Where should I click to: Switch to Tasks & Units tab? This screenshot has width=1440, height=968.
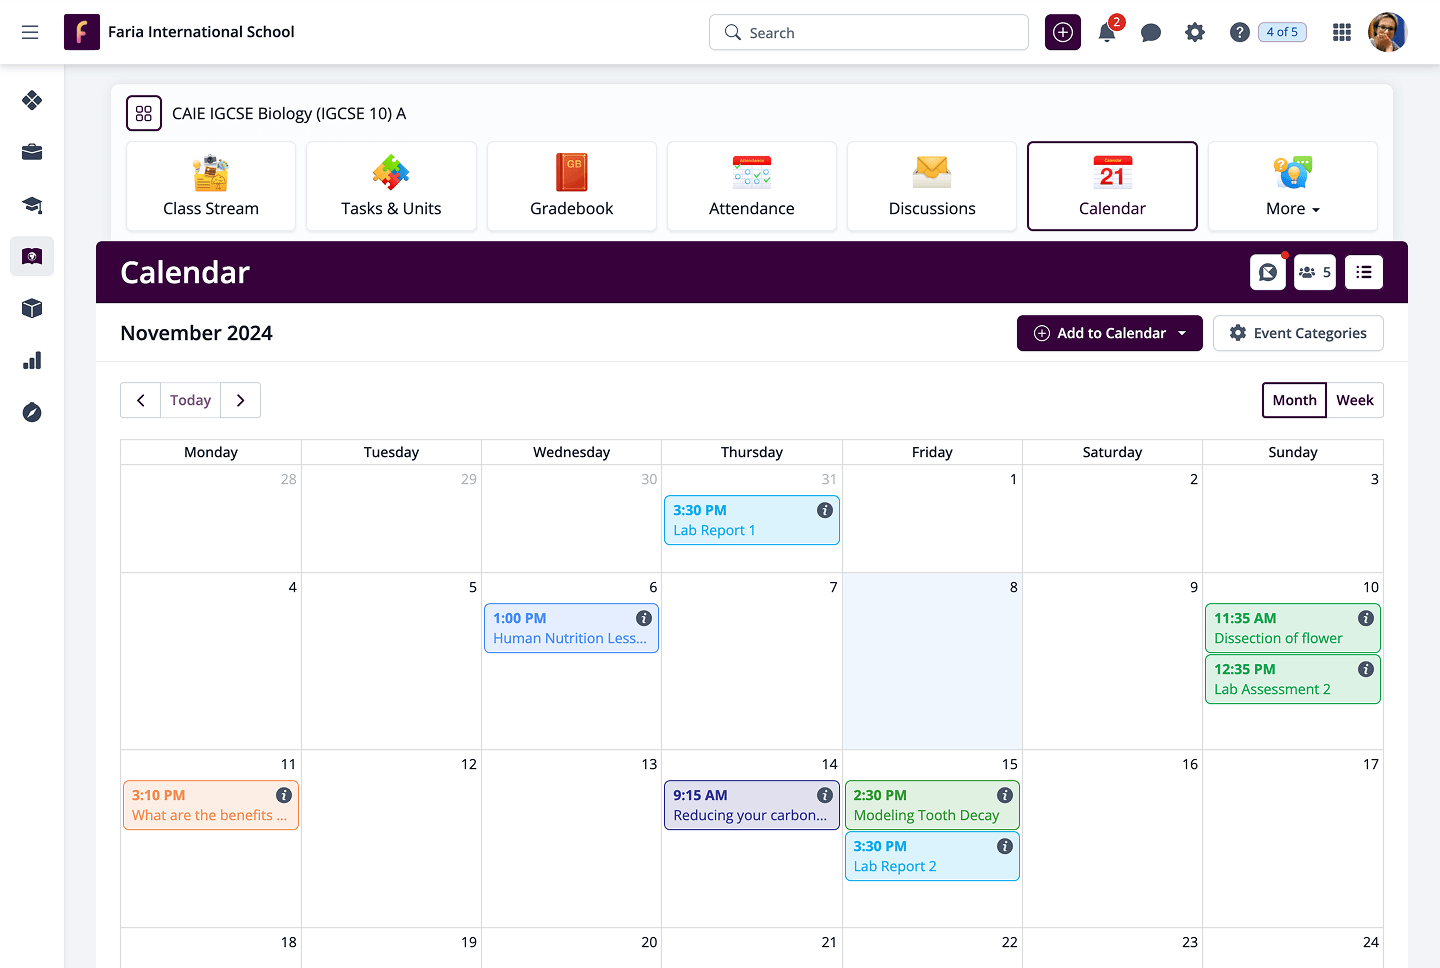click(391, 187)
